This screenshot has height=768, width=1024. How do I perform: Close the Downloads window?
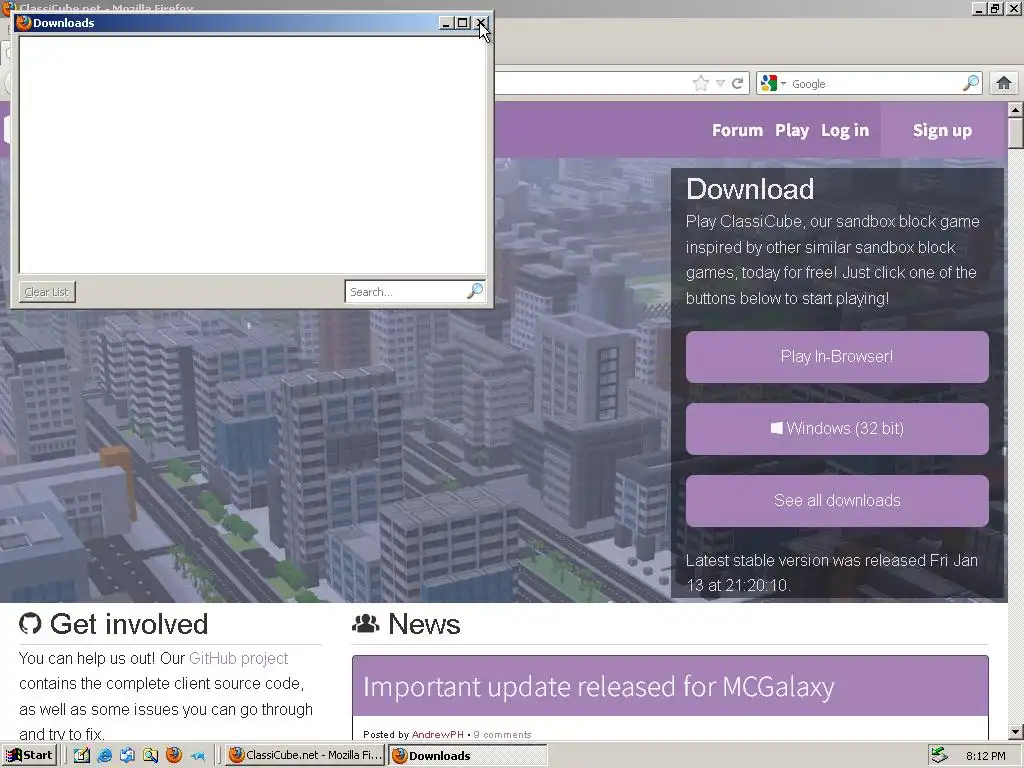(480, 23)
